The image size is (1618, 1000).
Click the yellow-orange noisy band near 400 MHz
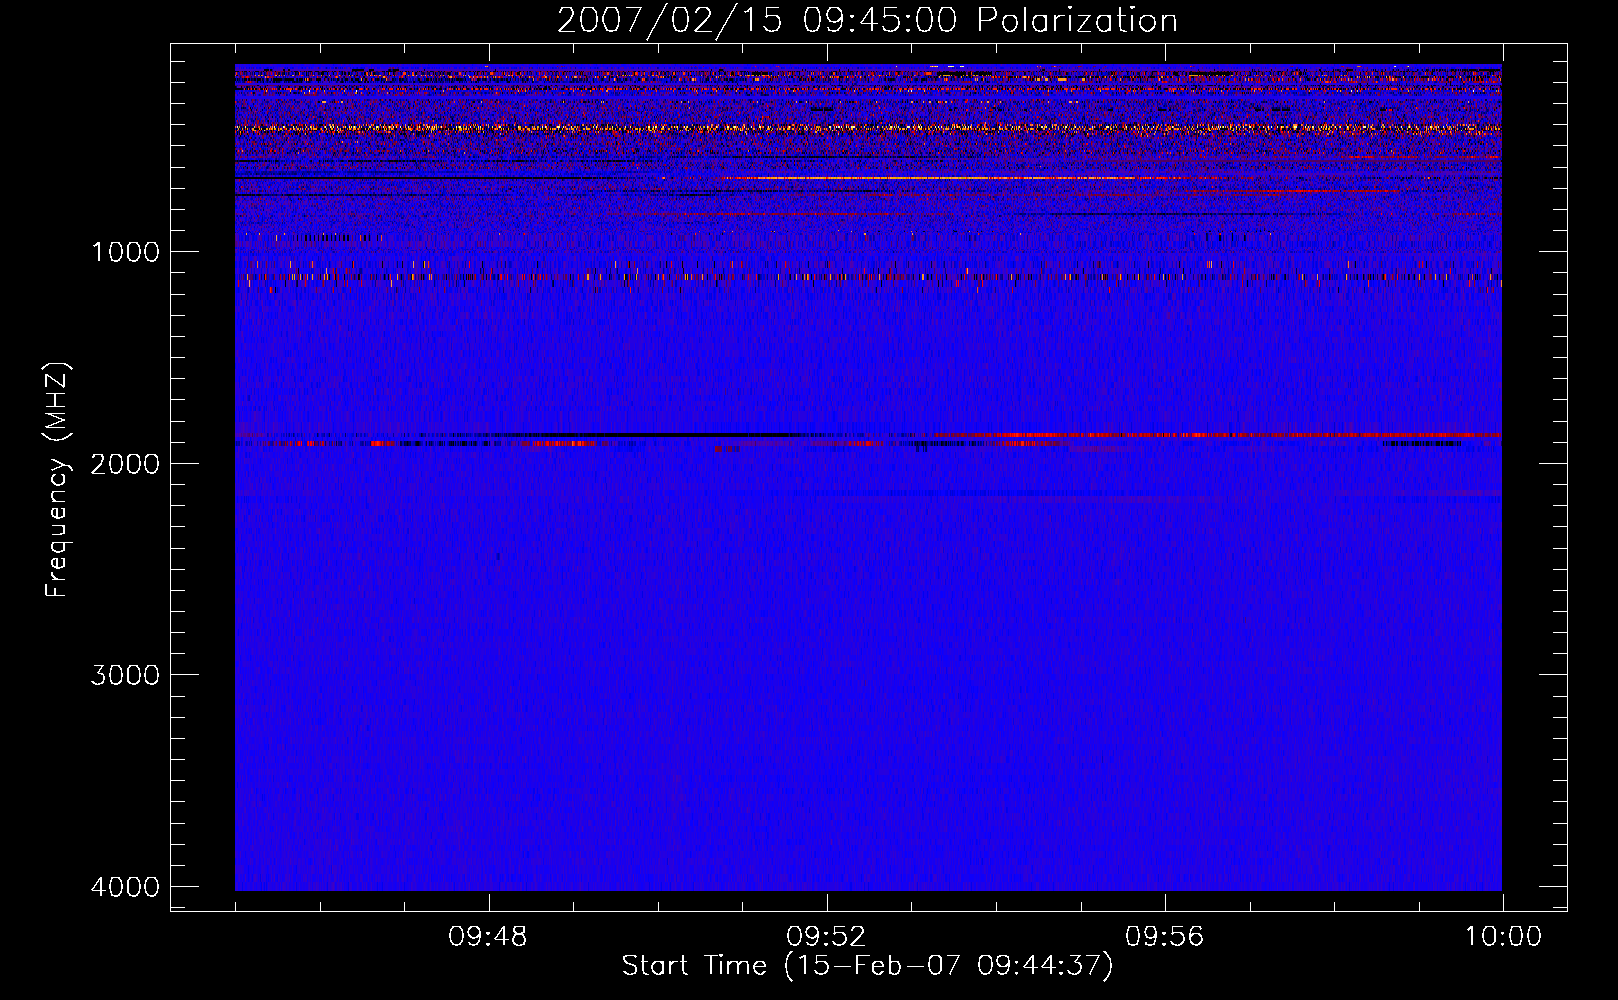[868, 128]
